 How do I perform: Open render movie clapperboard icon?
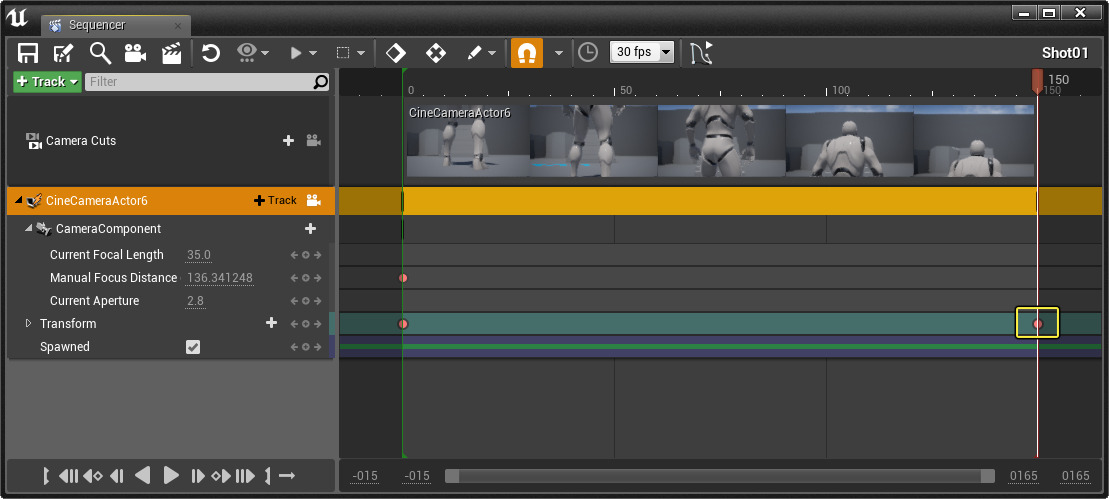(171, 53)
